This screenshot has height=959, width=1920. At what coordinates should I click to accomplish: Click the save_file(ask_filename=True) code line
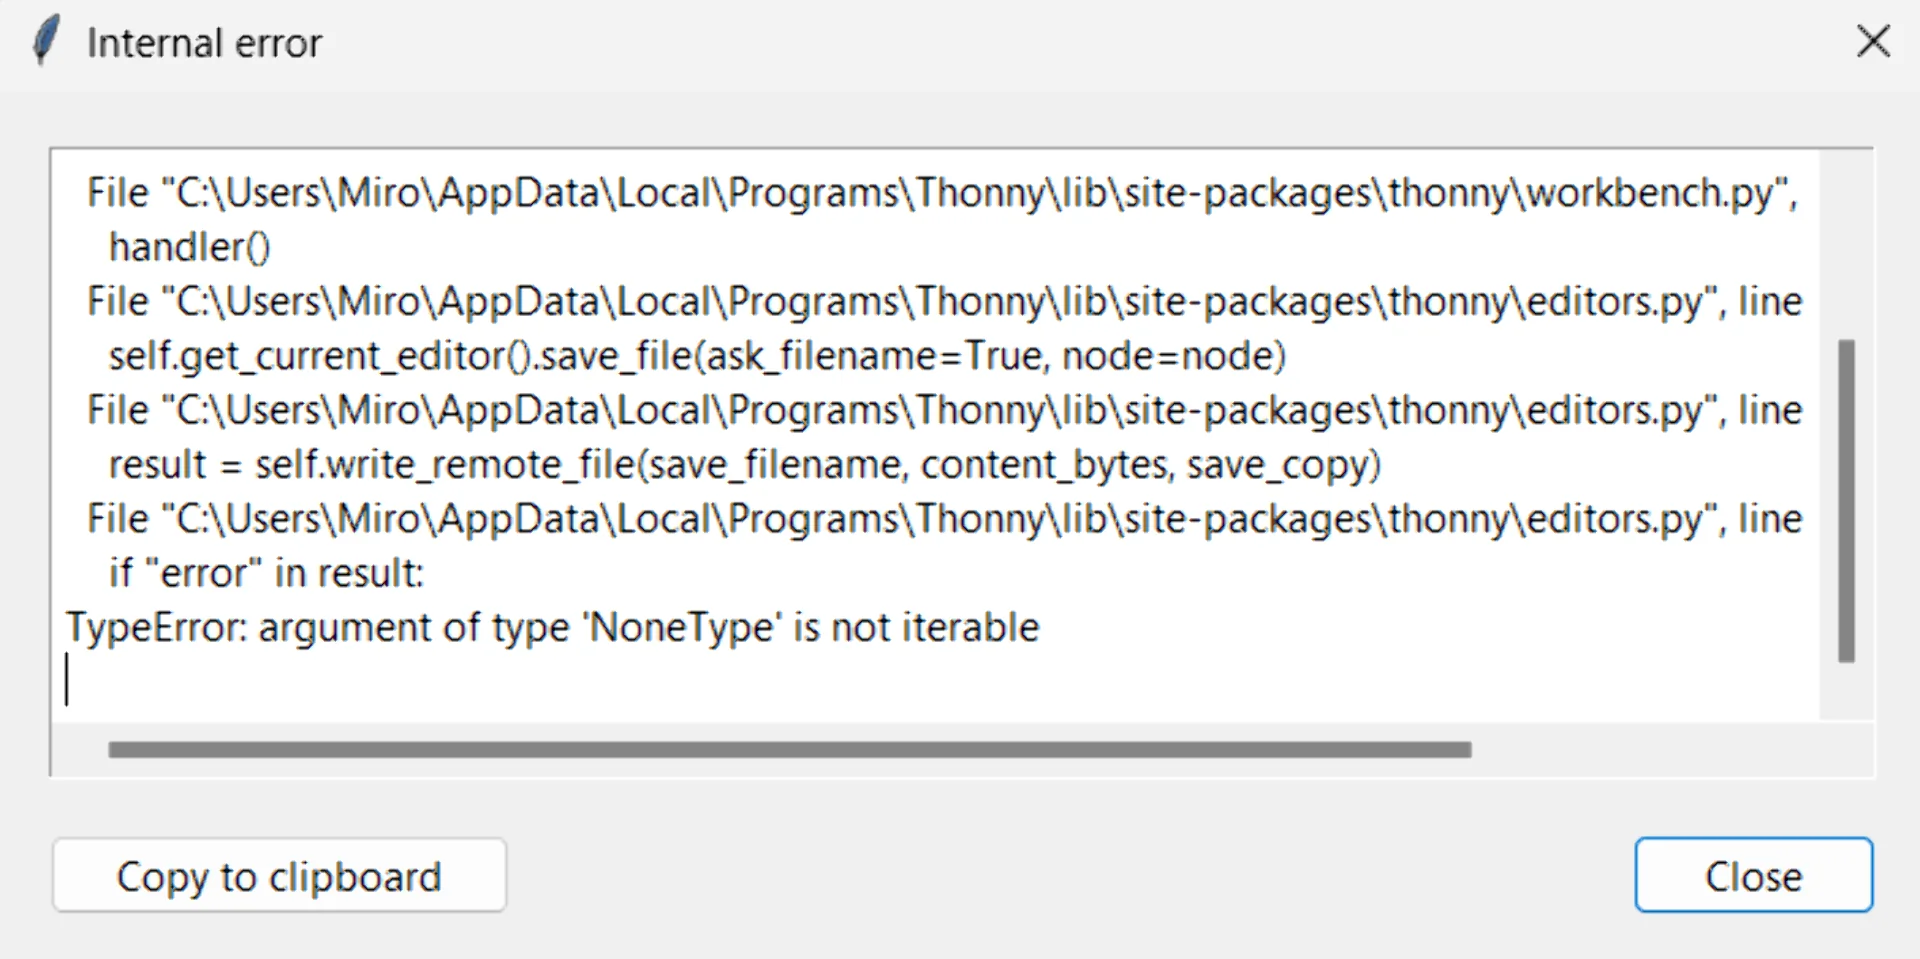697,356
